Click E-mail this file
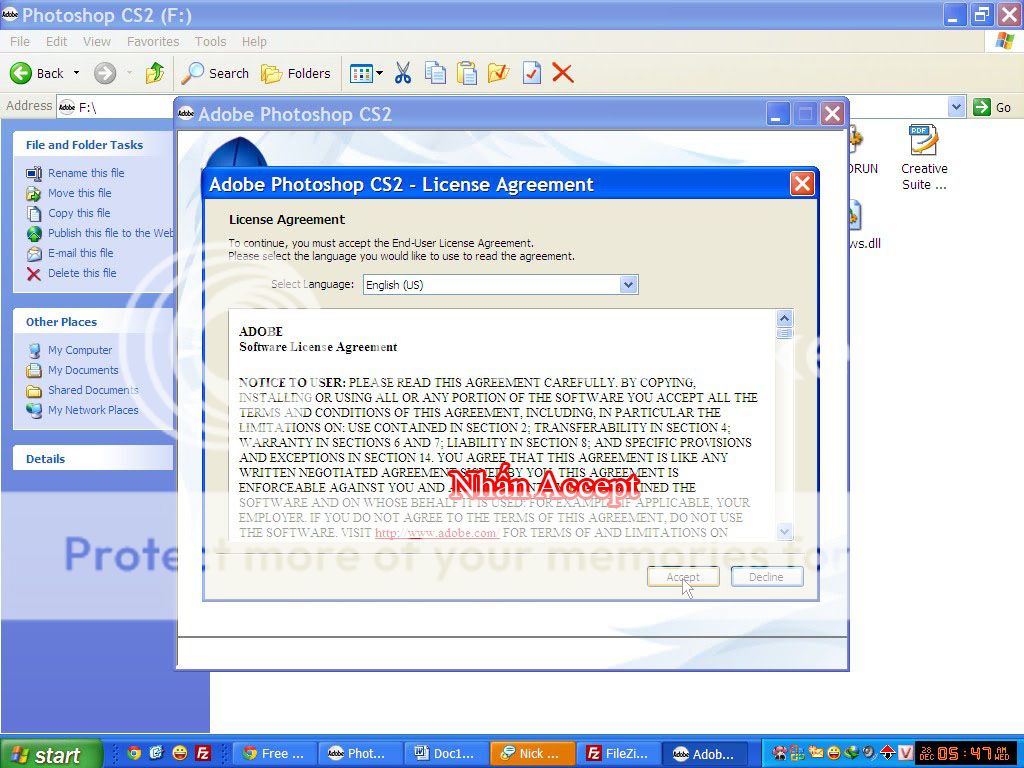This screenshot has width=1024, height=768. coord(80,253)
